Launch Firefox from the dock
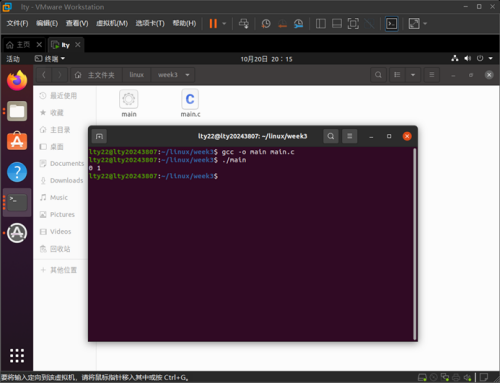This screenshot has width=500, height=383. 17,80
